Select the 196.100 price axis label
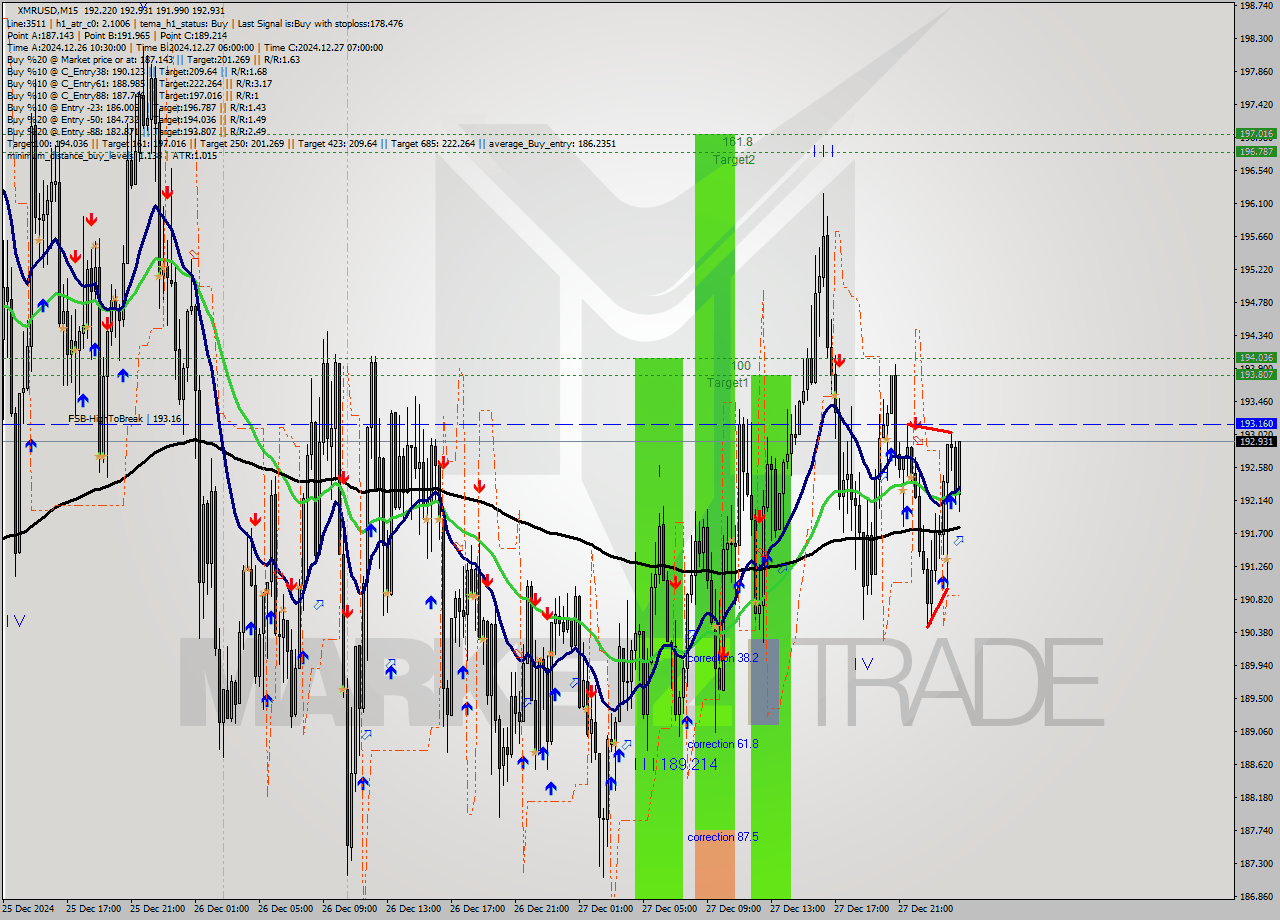 point(1256,204)
